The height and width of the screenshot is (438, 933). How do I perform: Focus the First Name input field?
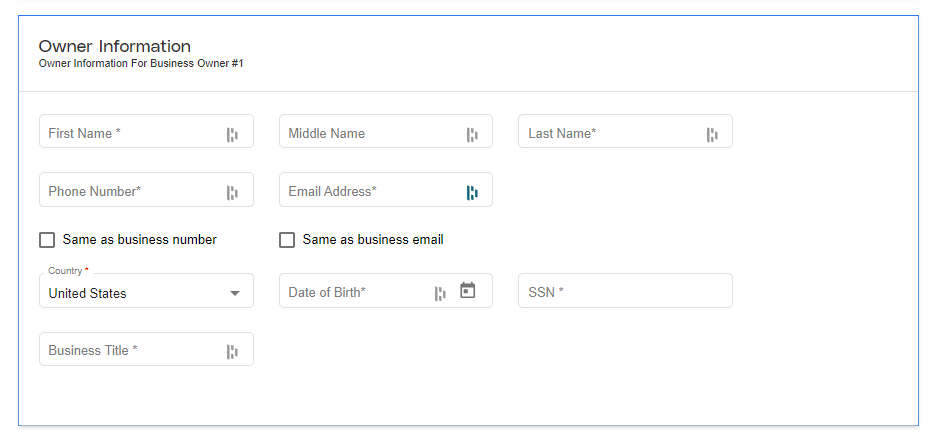pos(146,132)
